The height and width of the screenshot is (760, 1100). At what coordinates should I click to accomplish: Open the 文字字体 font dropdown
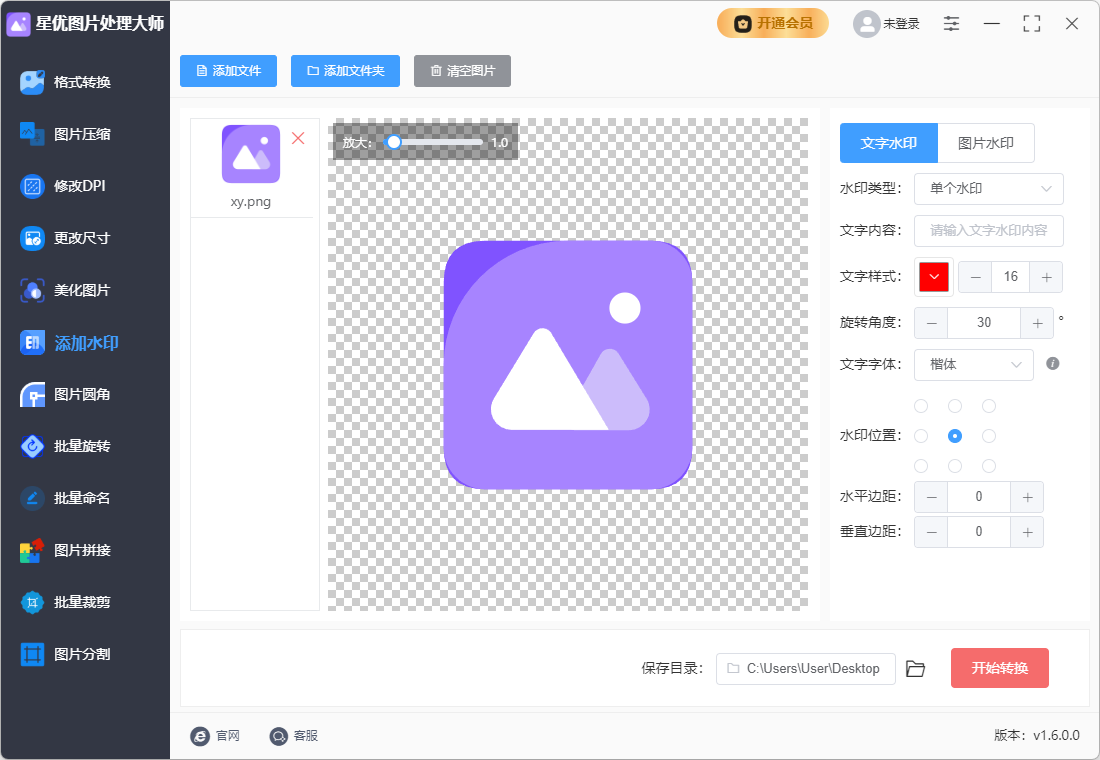click(x=973, y=365)
